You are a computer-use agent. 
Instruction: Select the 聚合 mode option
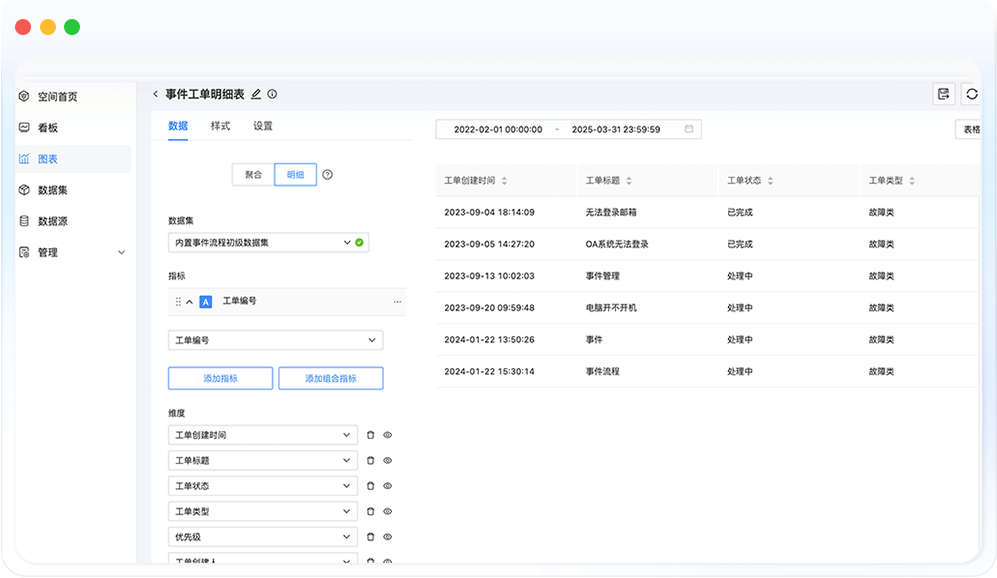click(x=253, y=174)
